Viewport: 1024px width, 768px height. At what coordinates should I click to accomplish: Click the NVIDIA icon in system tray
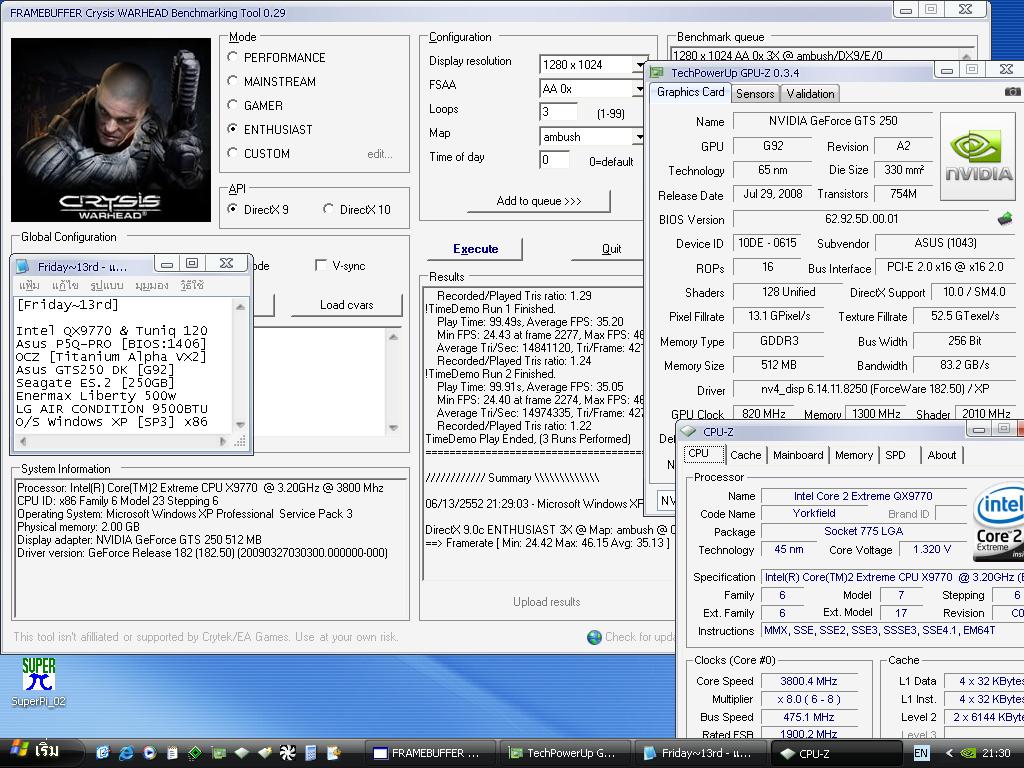[968, 753]
